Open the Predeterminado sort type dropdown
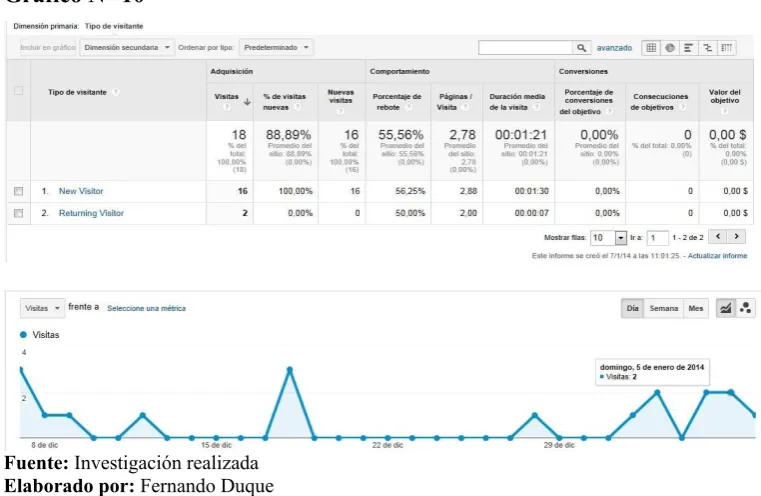 point(276,48)
